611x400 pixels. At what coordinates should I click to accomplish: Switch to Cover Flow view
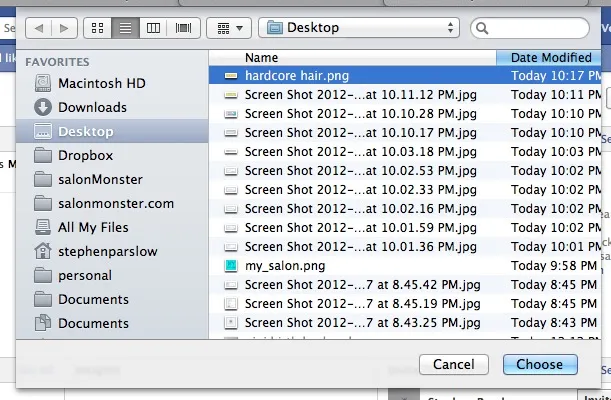pyautogui.click(x=183, y=28)
